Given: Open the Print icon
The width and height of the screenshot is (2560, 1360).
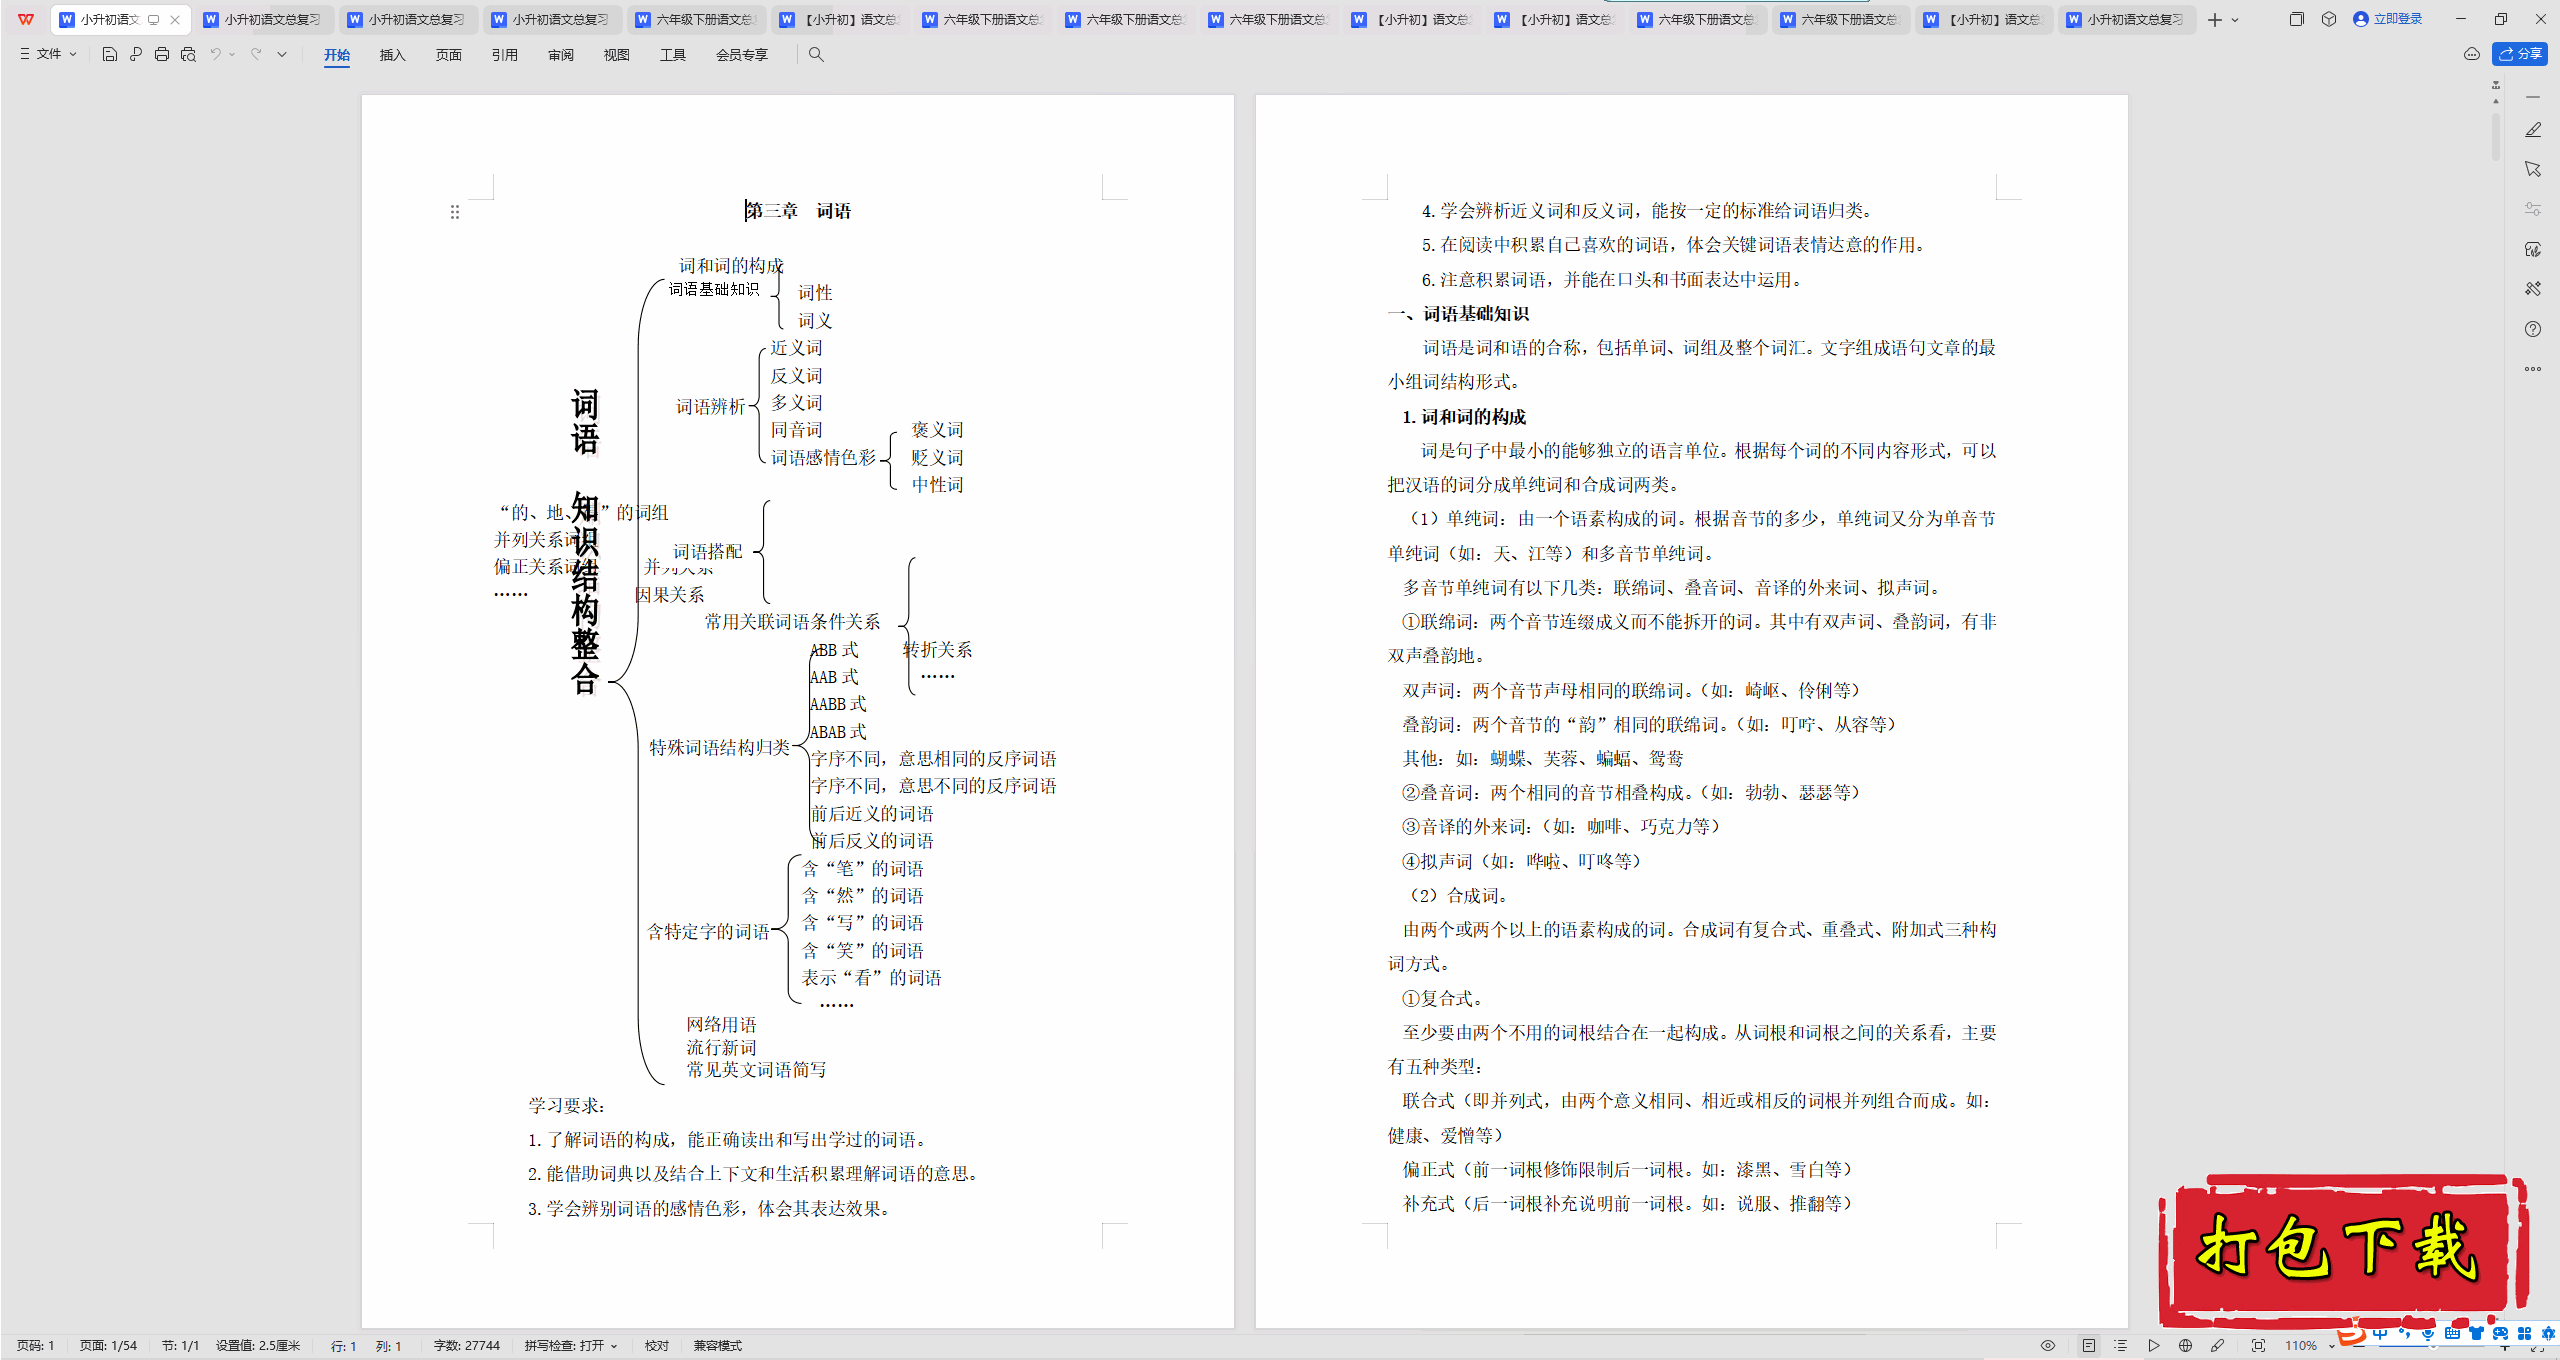Looking at the screenshot, I should tap(162, 54).
